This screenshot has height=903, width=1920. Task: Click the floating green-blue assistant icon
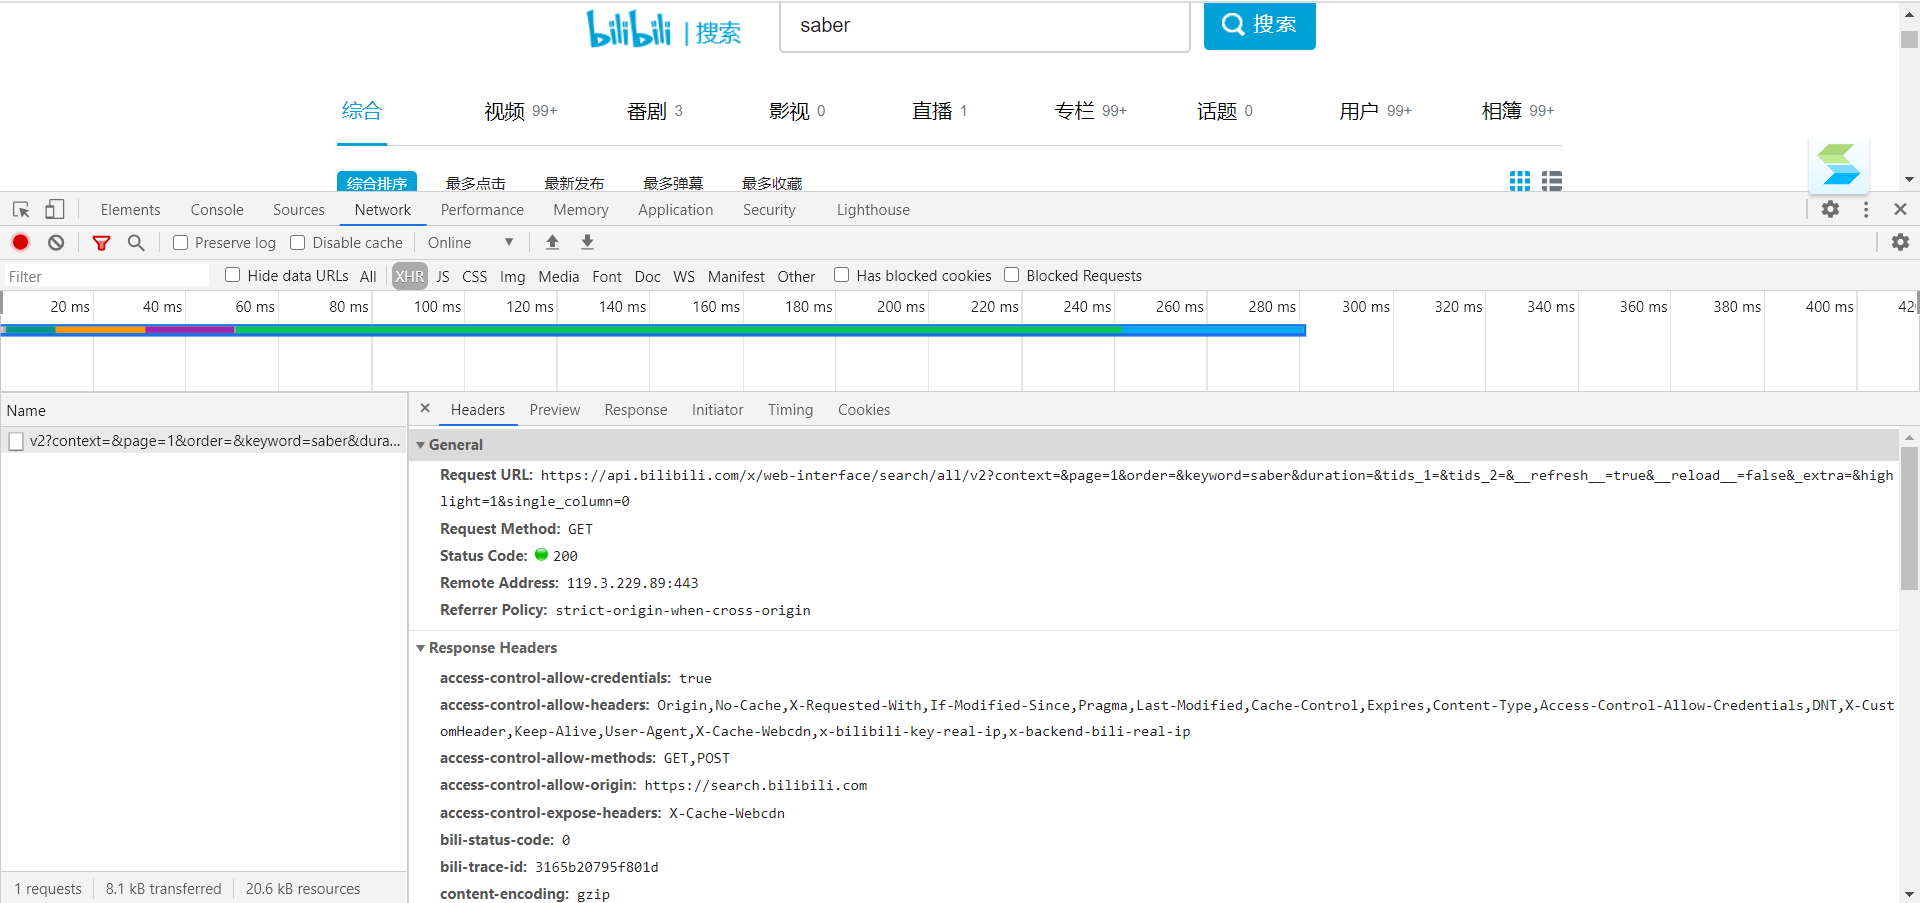(x=1839, y=164)
